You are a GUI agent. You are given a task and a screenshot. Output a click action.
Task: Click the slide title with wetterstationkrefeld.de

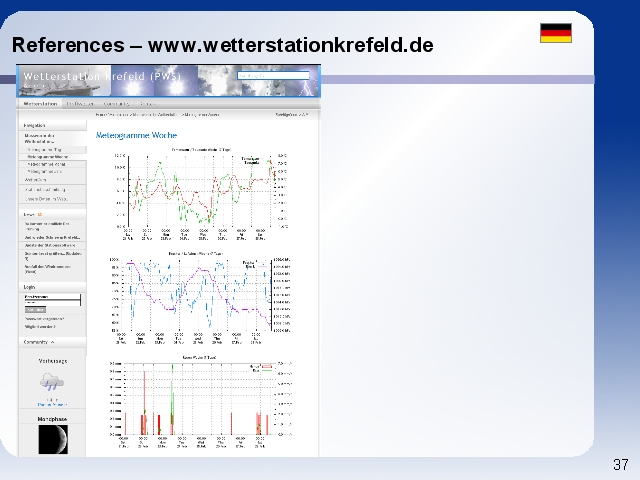222,45
